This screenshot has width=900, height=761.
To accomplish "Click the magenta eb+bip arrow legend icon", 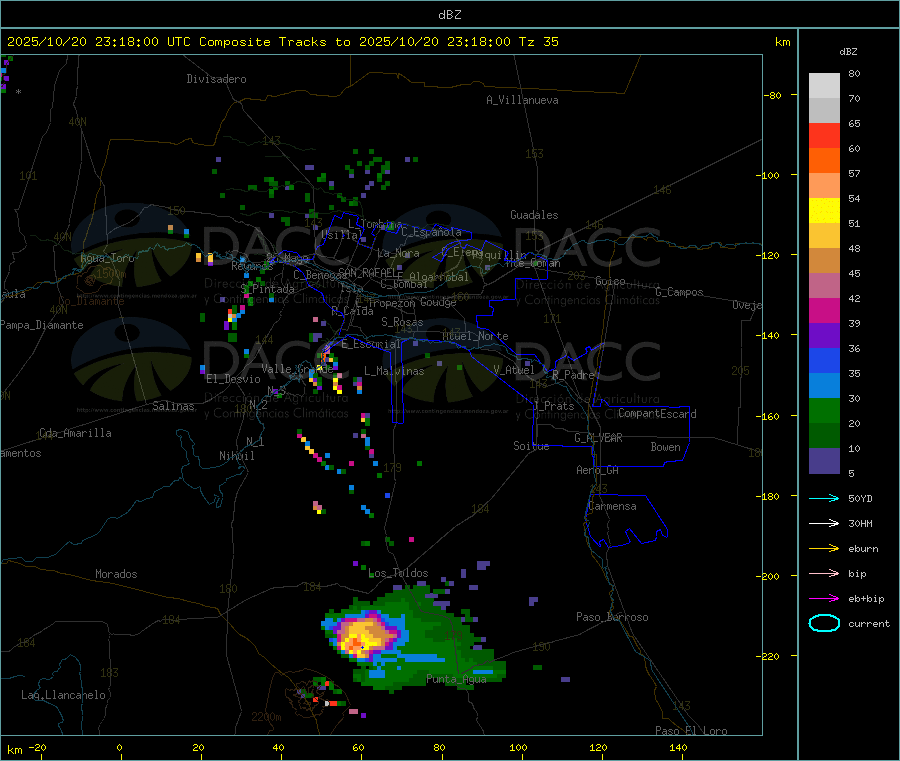I will [x=824, y=599].
